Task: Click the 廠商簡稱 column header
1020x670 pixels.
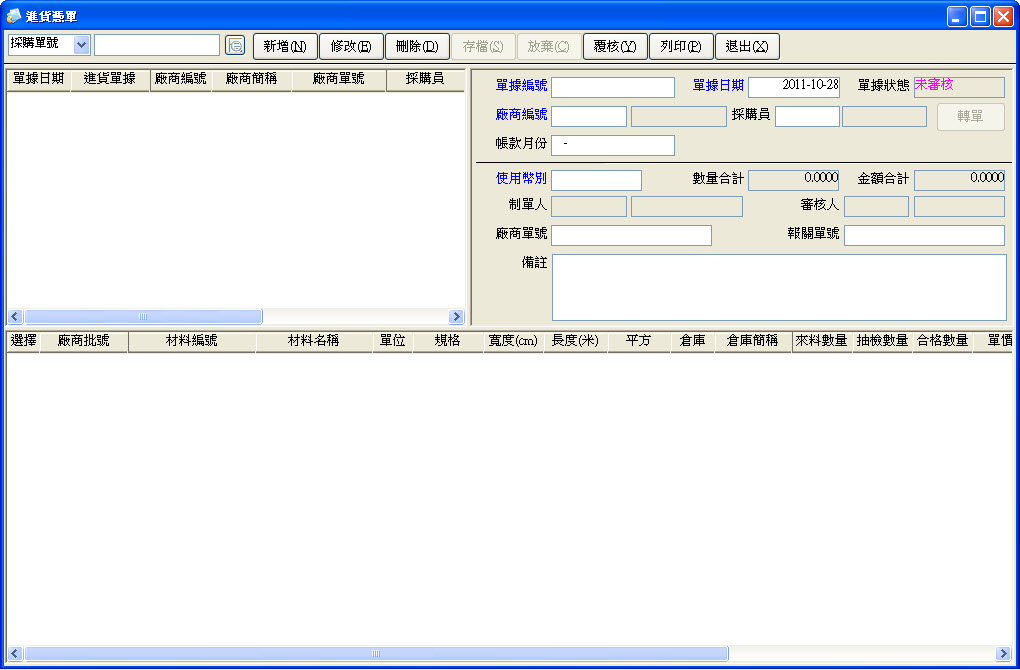Action: [x=252, y=79]
